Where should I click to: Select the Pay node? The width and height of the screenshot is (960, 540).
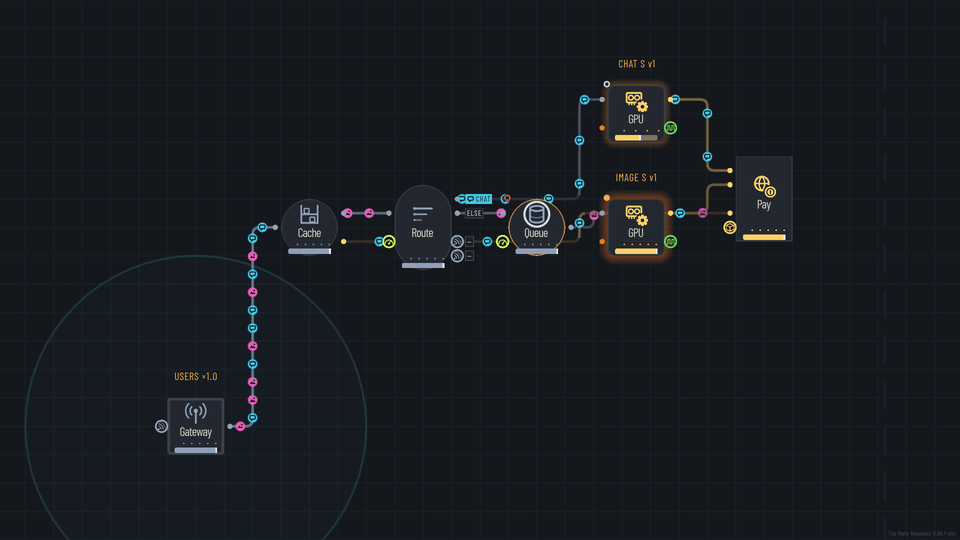tap(763, 199)
